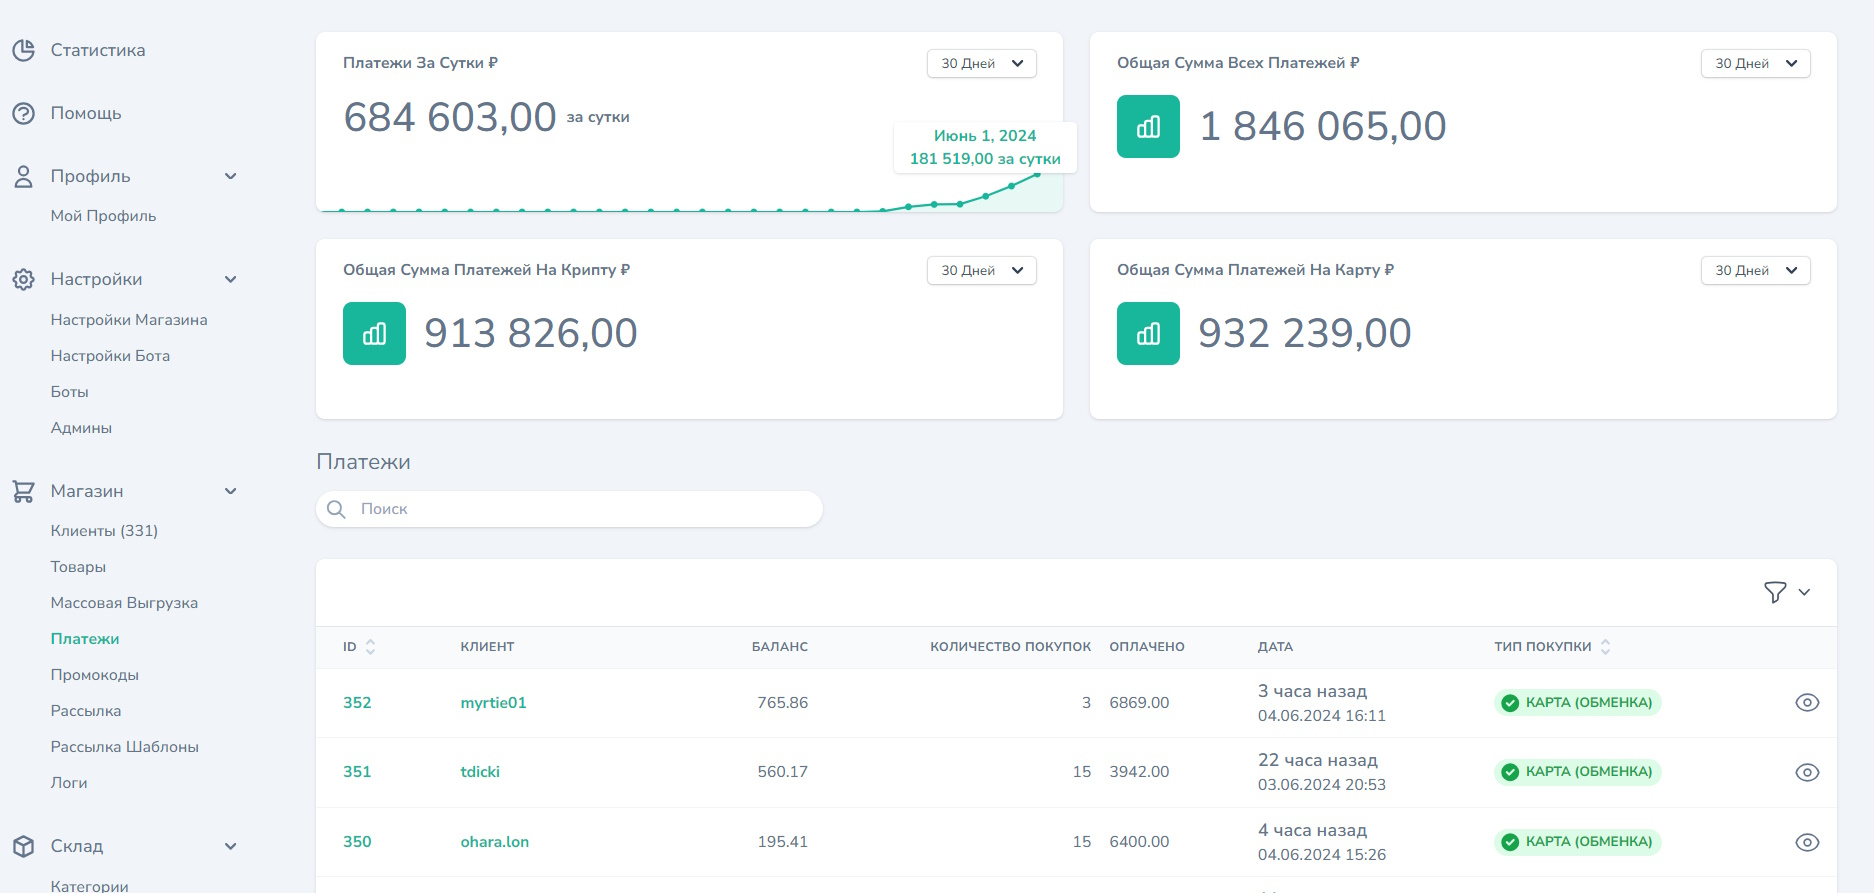1874x893 pixels.
Task: Collapse the Профиль sidebar section
Action: (x=231, y=176)
